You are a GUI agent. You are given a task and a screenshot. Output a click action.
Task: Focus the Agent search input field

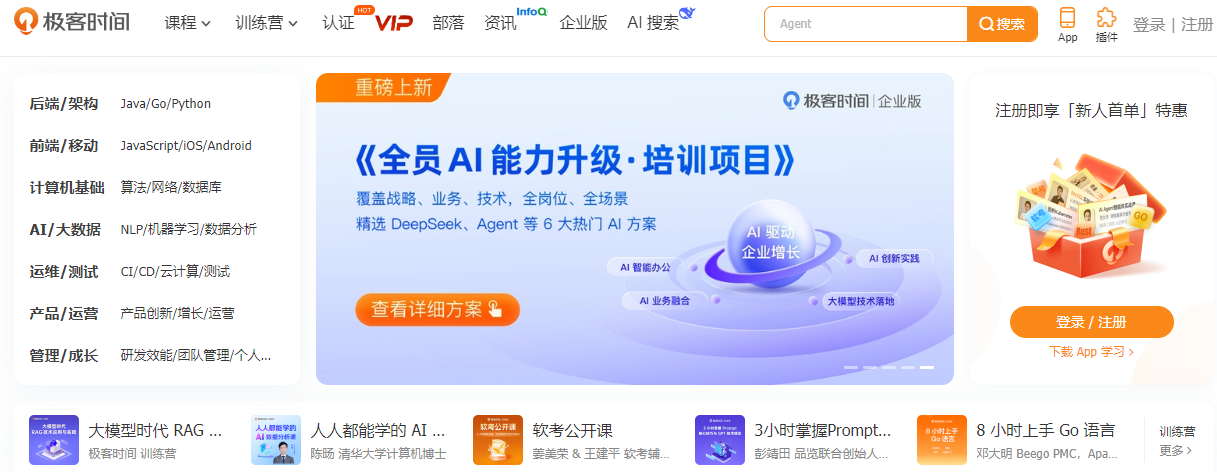[866, 24]
